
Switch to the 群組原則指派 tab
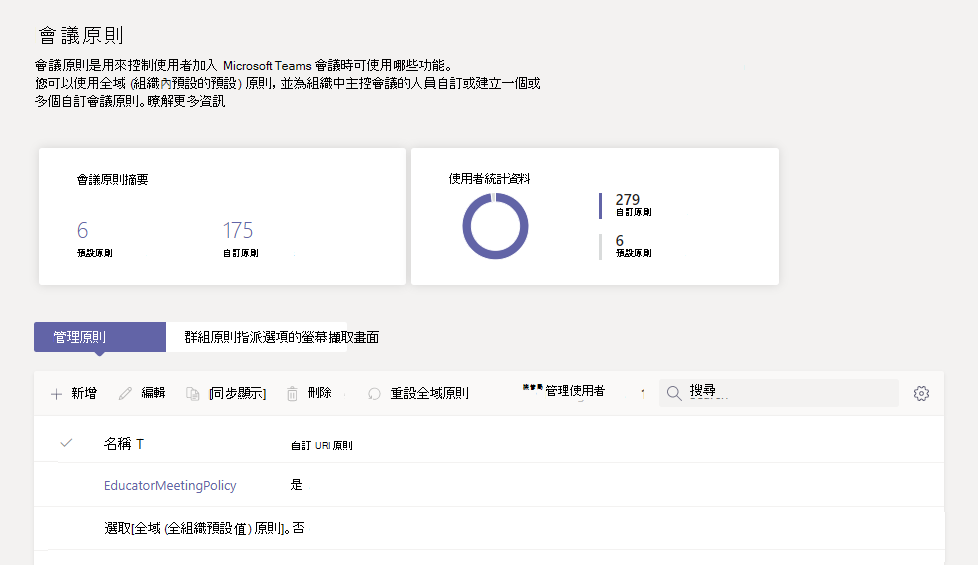point(256,337)
